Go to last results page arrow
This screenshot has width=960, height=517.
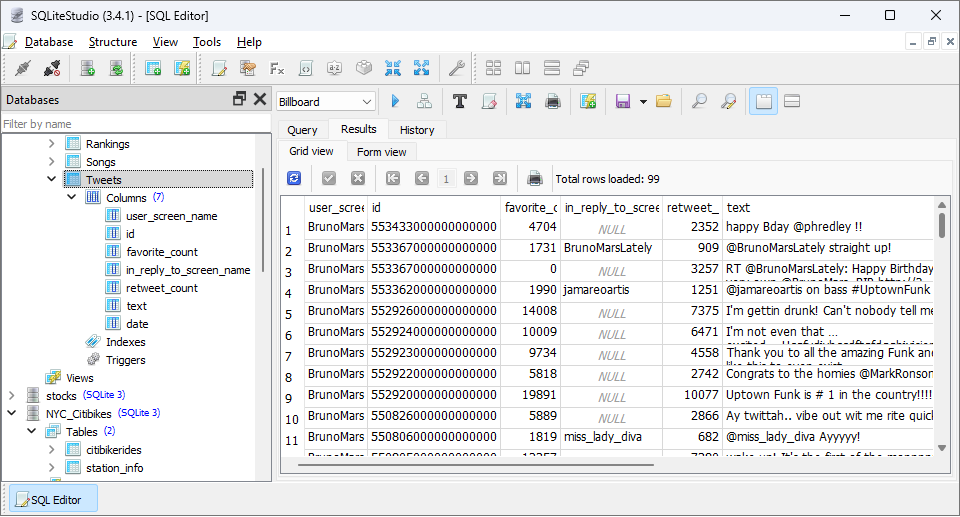coord(500,178)
